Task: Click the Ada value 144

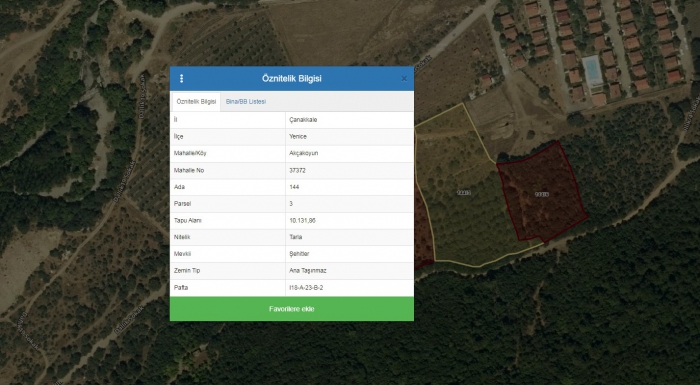Action: 294,187
